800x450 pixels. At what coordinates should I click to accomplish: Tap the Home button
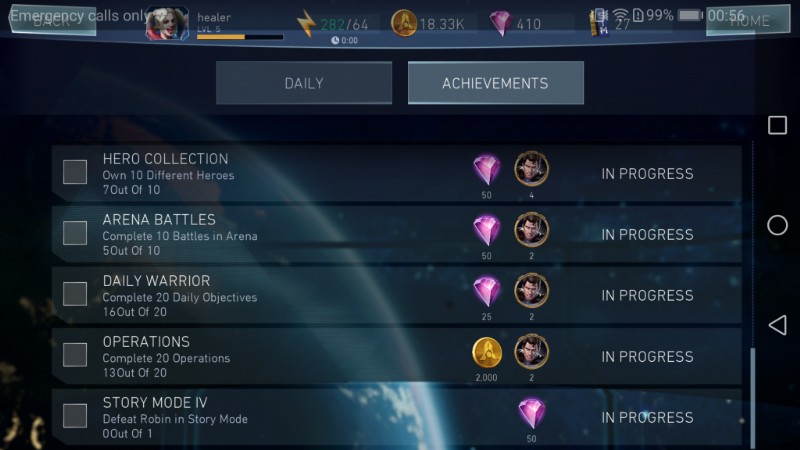click(748, 20)
